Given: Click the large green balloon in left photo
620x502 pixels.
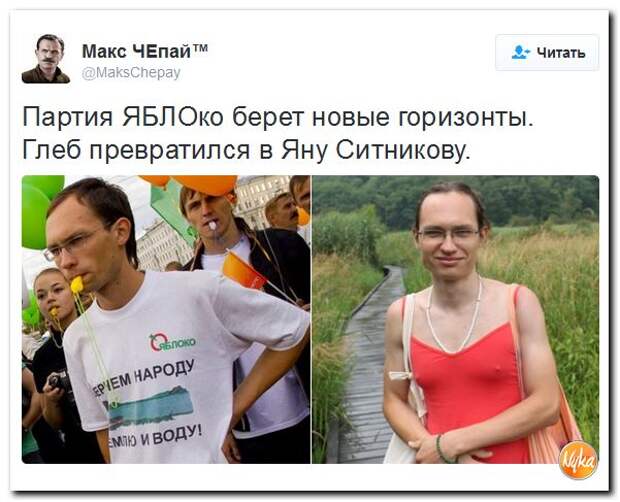Looking at the screenshot, I should [x=34, y=217].
